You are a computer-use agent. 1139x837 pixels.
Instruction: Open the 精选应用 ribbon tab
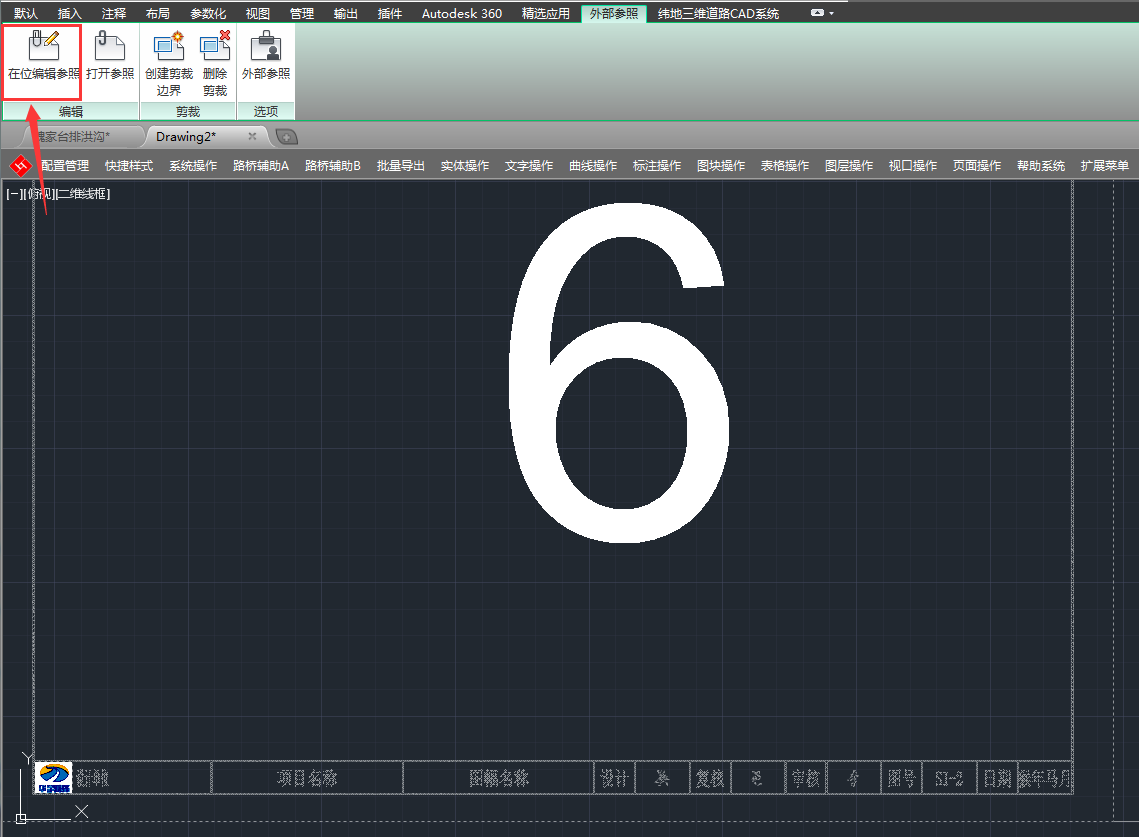[546, 13]
